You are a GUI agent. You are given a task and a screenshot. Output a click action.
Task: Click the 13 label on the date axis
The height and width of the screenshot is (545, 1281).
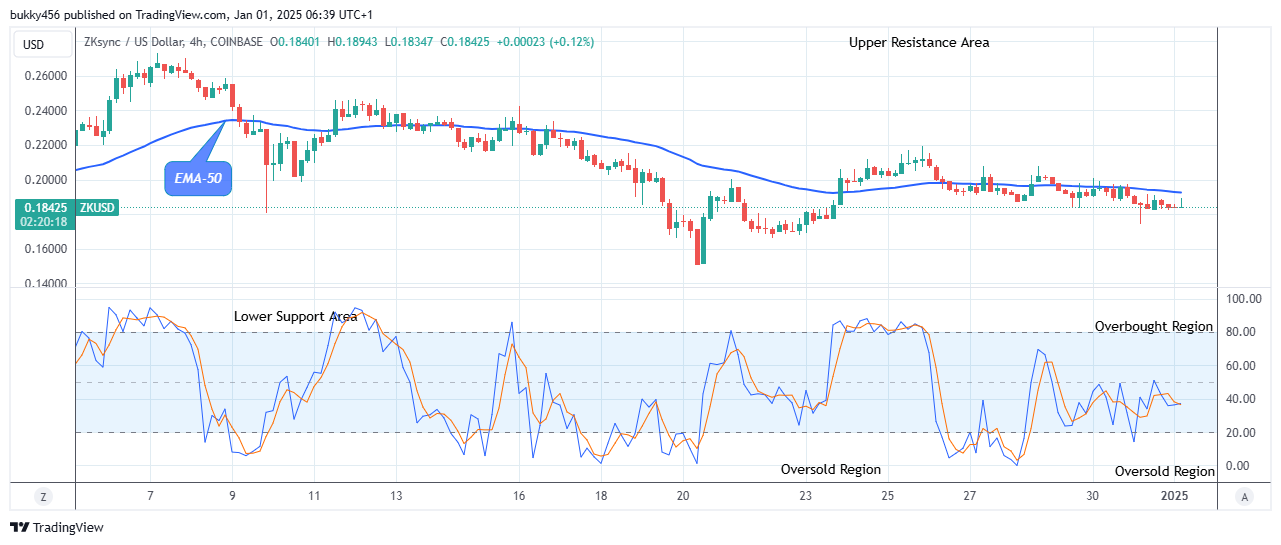(x=396, y=496)
